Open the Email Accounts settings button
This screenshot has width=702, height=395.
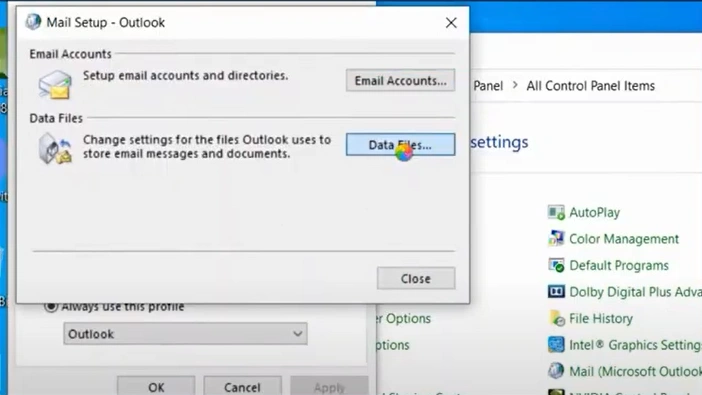coord(400,81)
